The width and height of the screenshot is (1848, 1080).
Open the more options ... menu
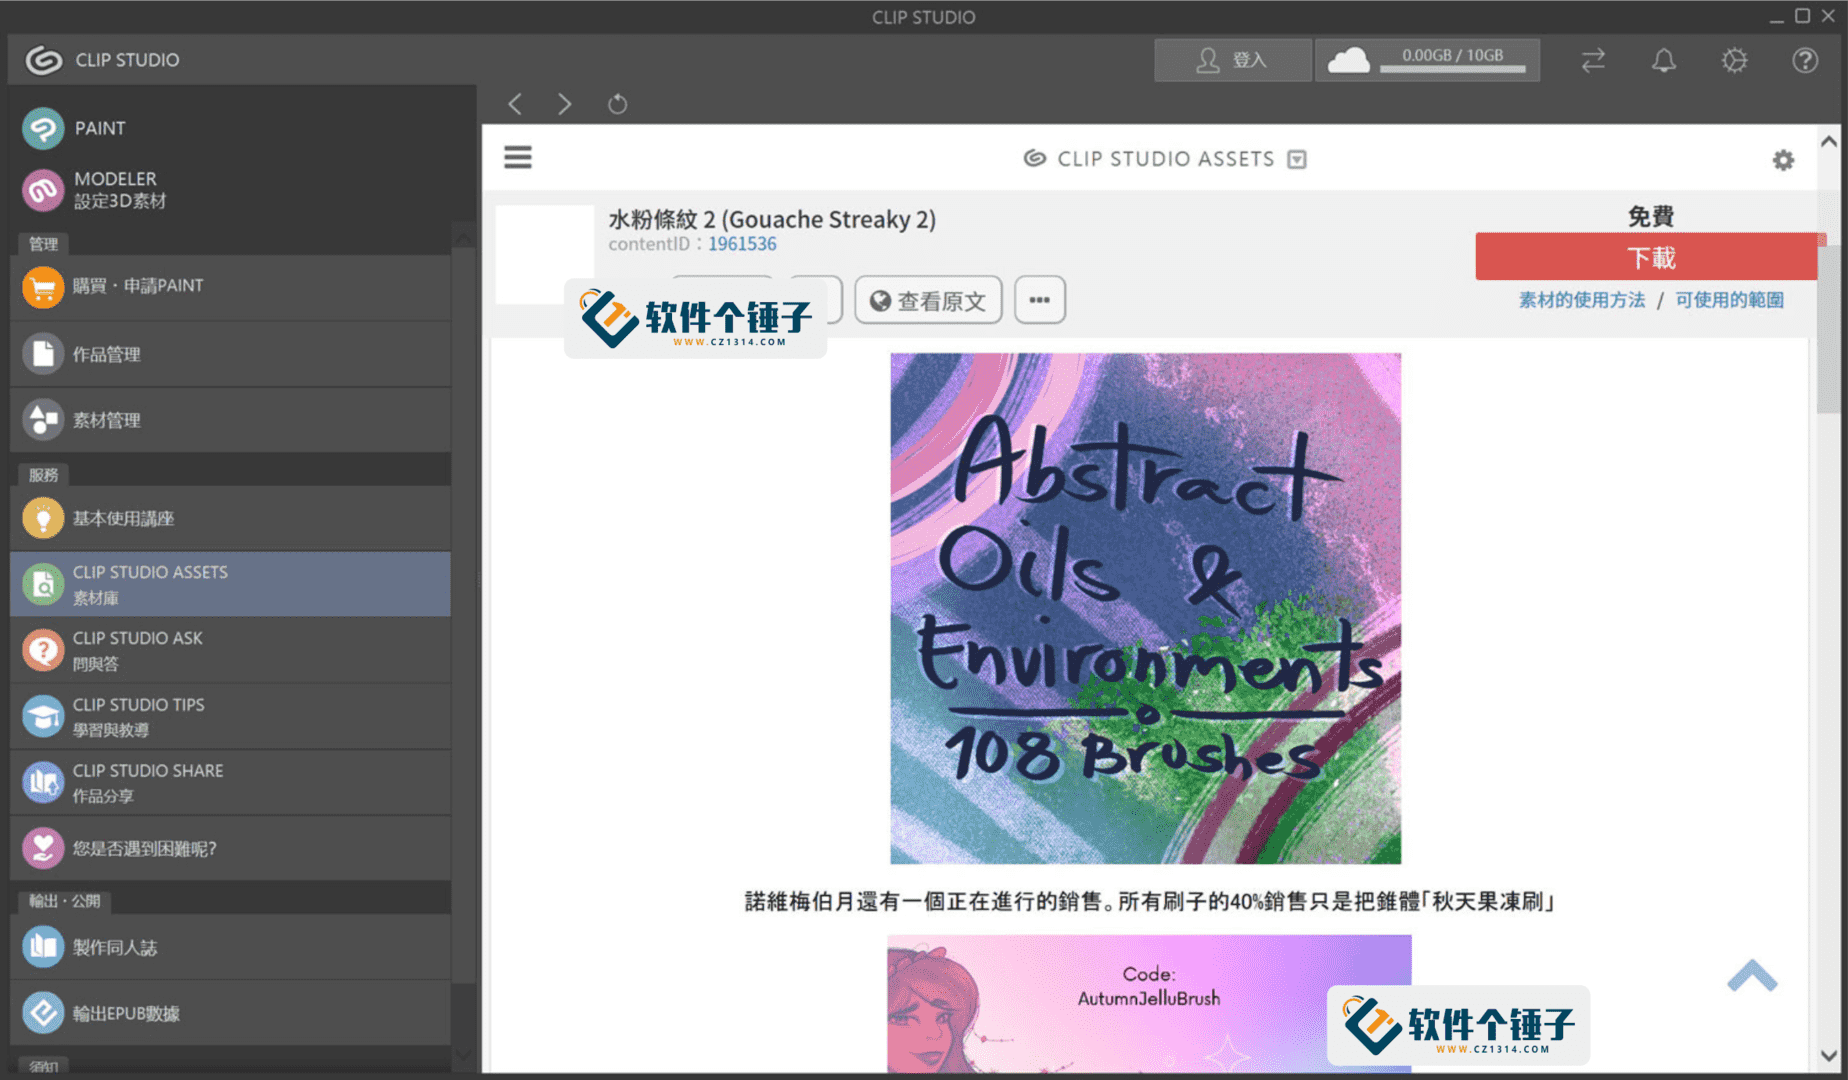1039,299
